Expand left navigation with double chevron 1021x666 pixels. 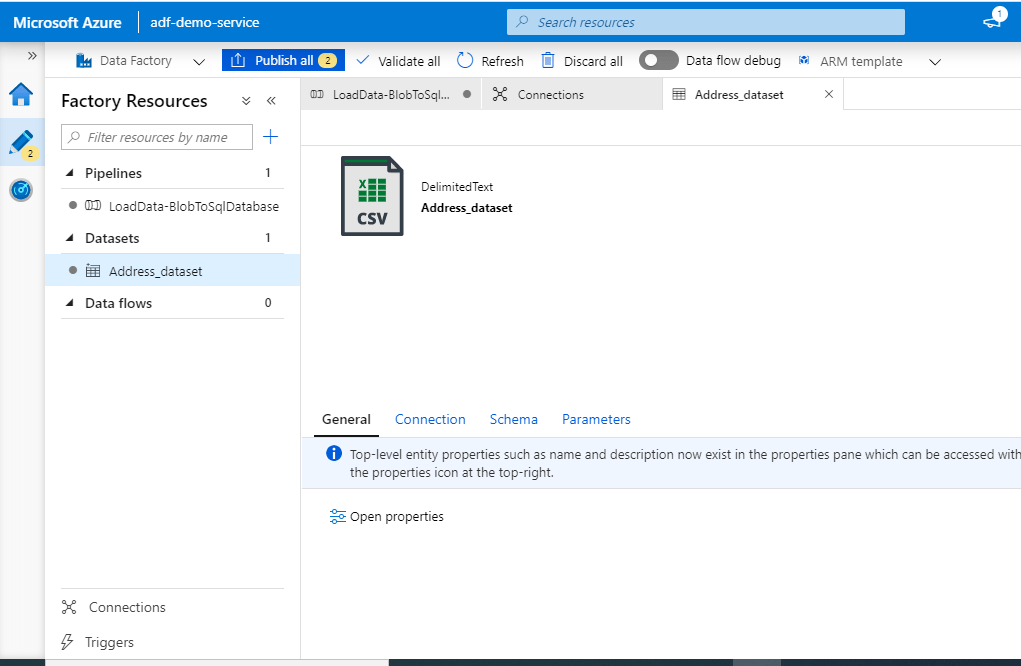pos(32,56)
